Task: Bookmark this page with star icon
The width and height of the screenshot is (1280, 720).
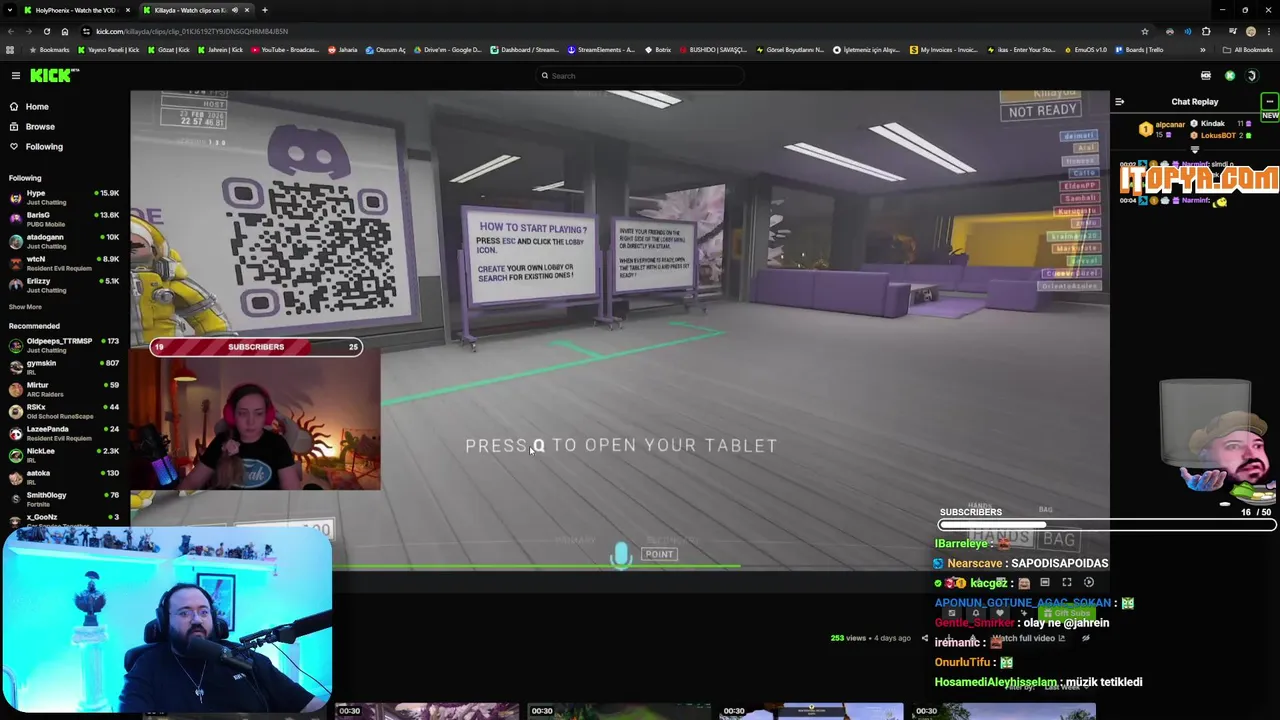Action: (x=1145, y=31)
